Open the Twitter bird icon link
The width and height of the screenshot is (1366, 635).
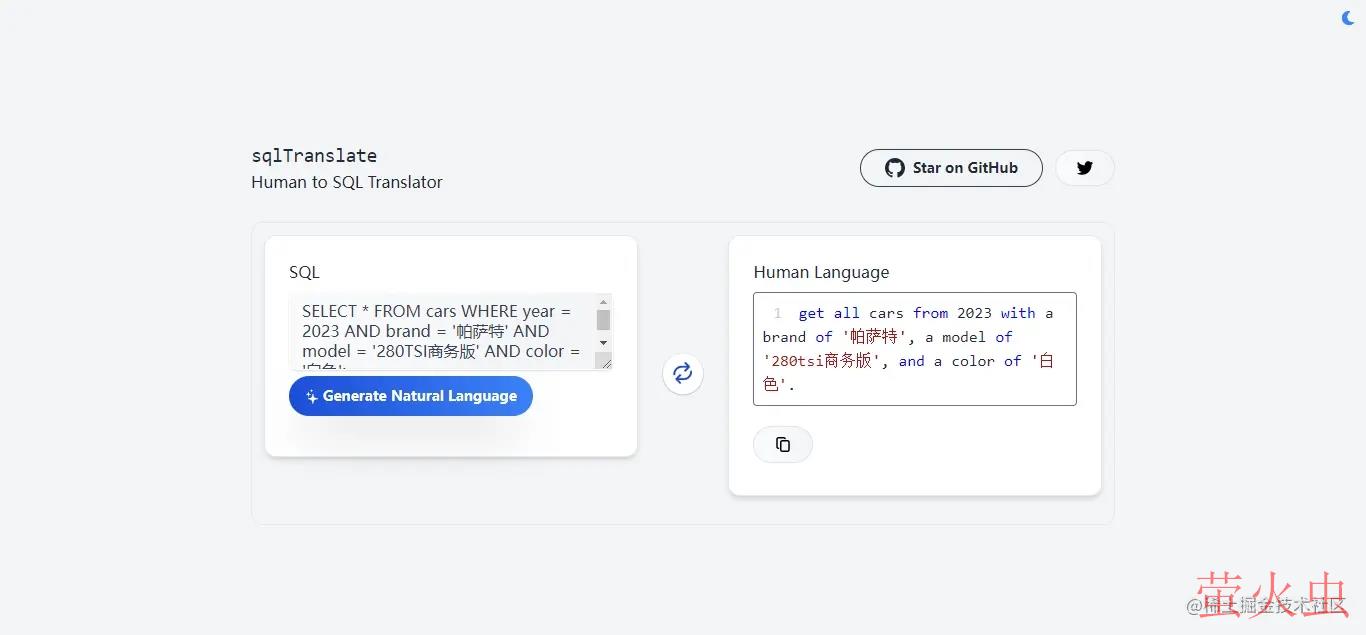(x=1084, y=168)
